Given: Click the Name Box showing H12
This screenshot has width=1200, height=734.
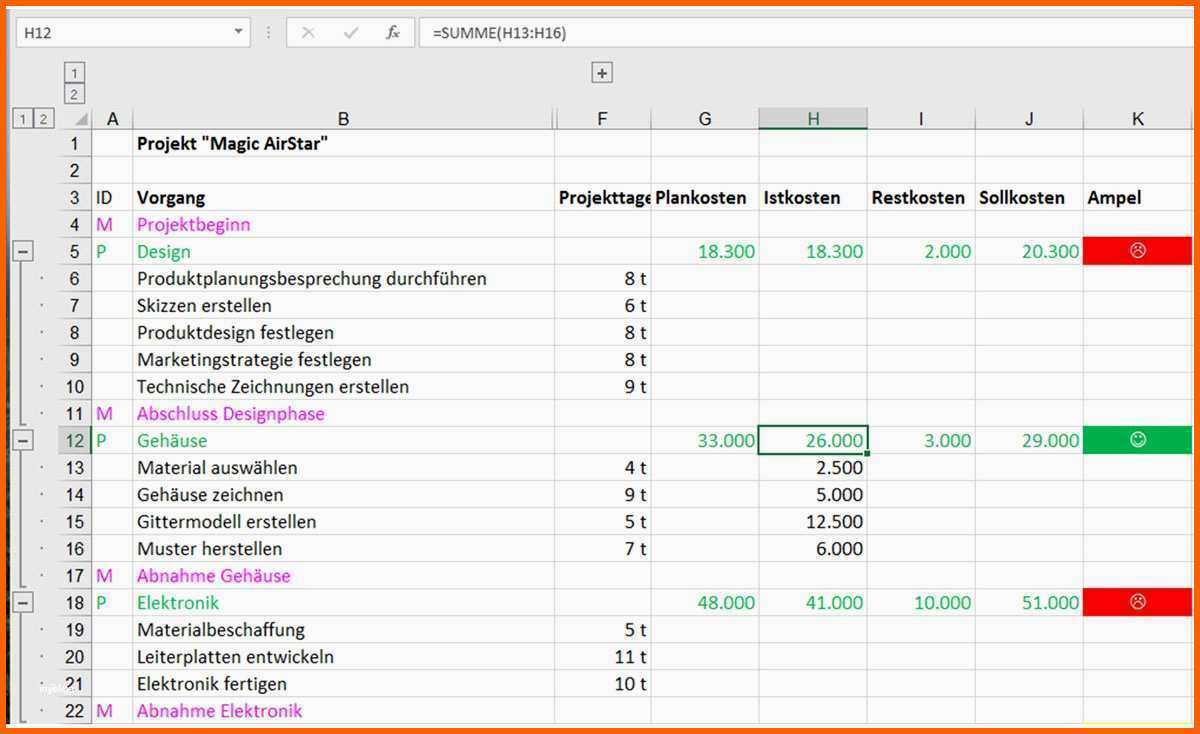Looking at the screenshot, I should (x=132, y=33).
